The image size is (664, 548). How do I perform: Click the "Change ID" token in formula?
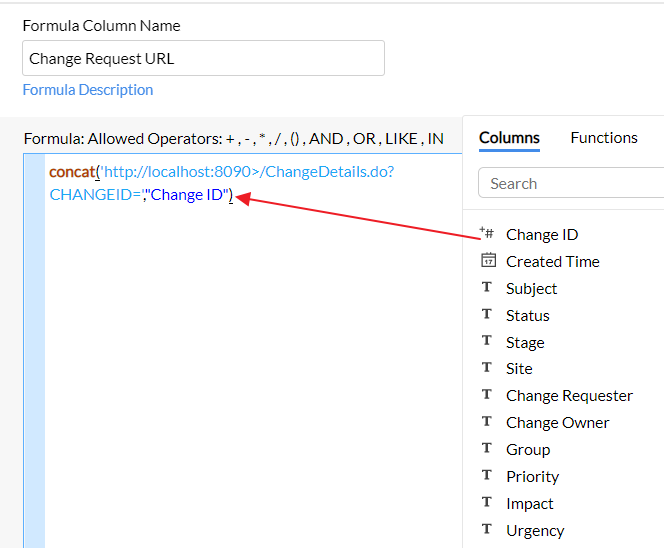[188, 195]
